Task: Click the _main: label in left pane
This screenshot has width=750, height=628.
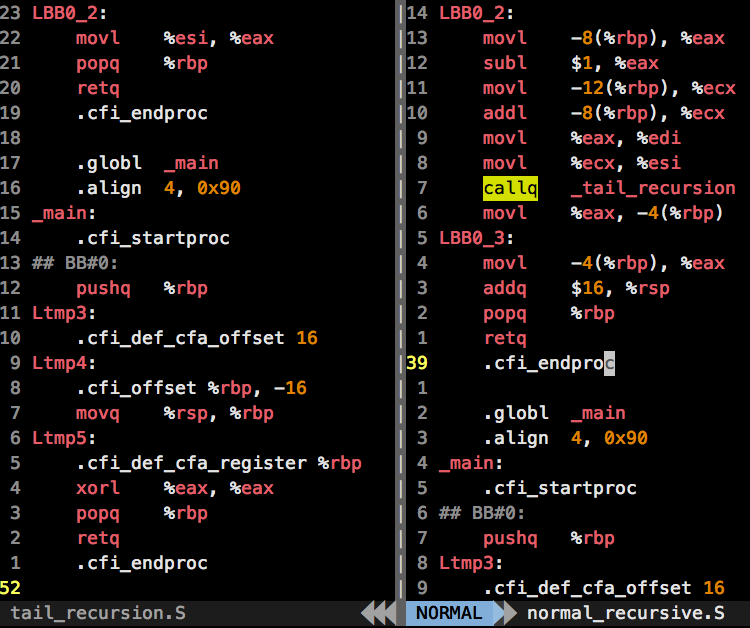Action: (64, 213)
